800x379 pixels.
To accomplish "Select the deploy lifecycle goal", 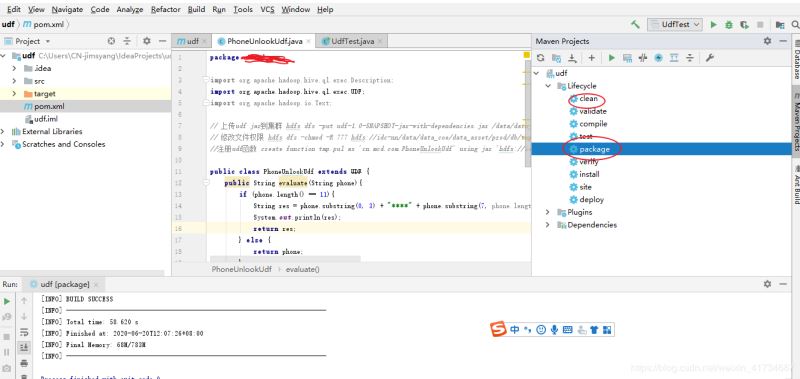I will point(591,199).
